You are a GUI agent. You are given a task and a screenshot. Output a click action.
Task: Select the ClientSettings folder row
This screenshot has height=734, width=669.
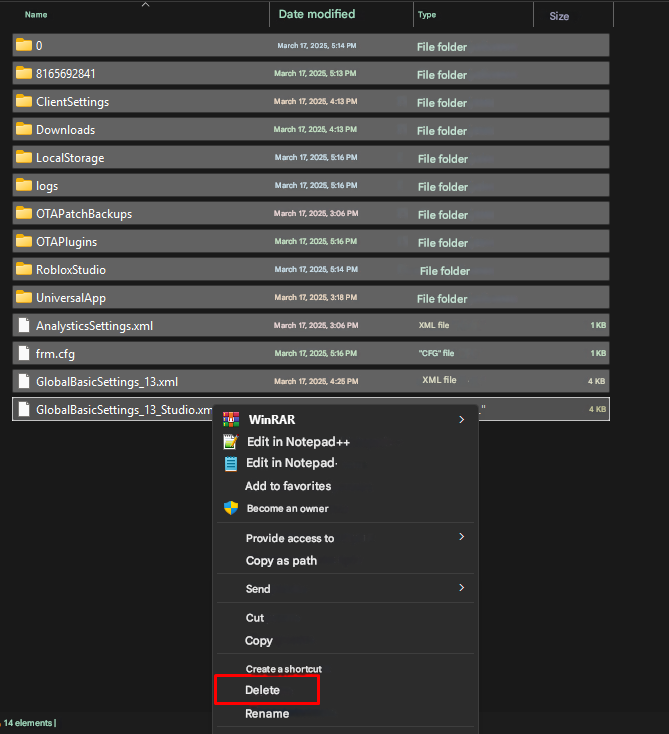coord(72,102)
